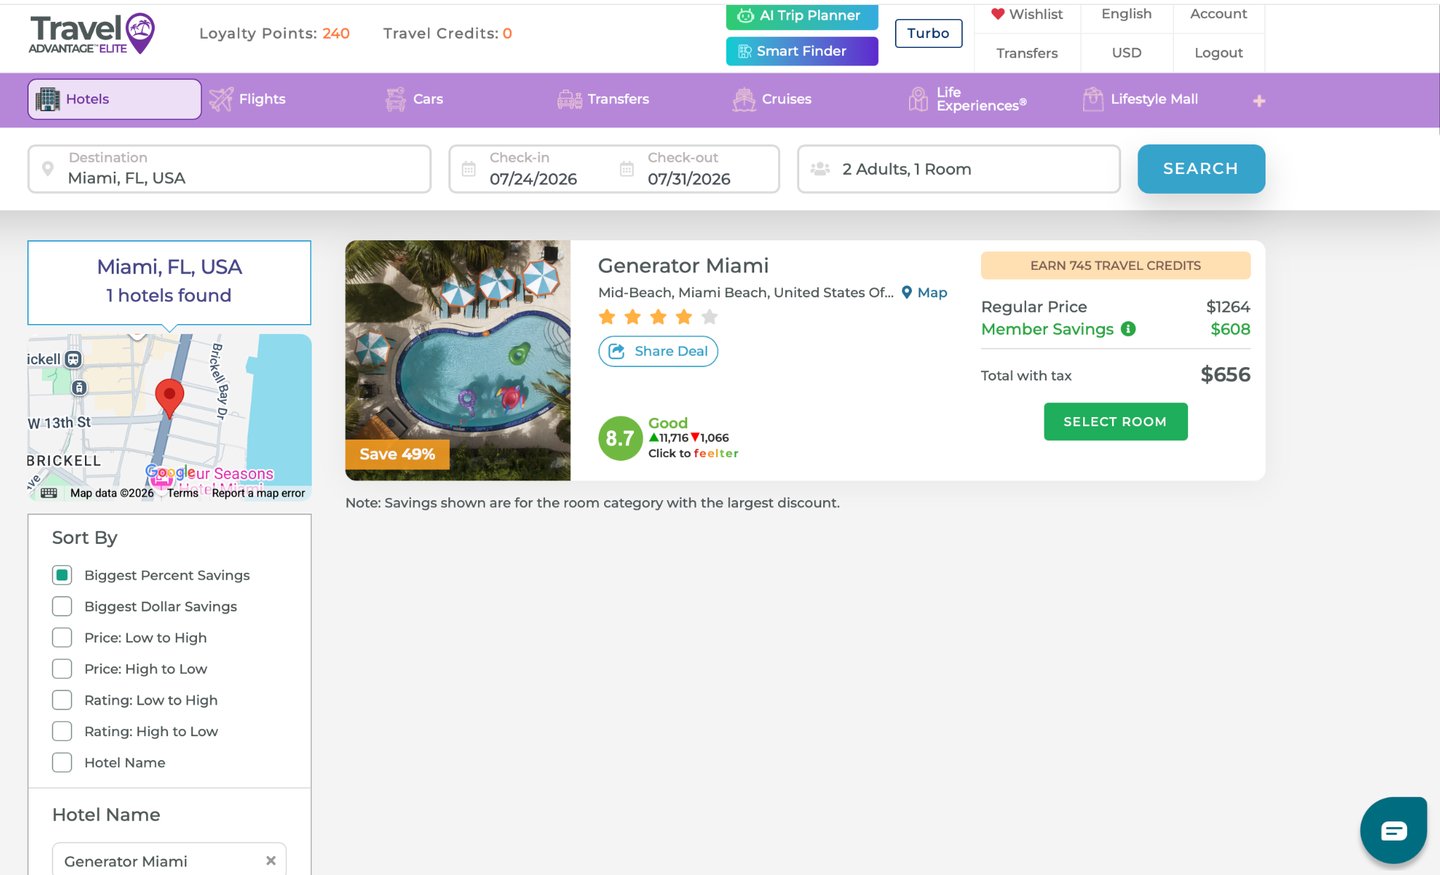1440x875 pixels.
Task: Click the Loyalty Points: 240 text
Action: coord(274,33)
